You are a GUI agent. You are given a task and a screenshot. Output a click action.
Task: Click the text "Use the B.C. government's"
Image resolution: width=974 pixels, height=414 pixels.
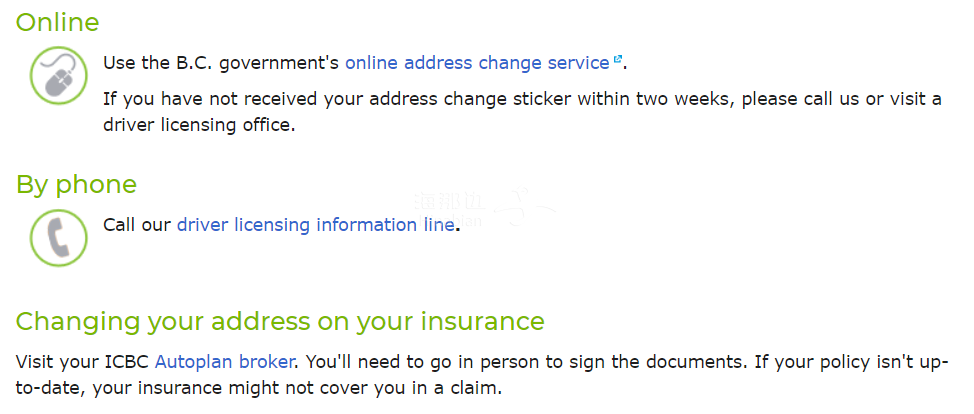point(221,63)
